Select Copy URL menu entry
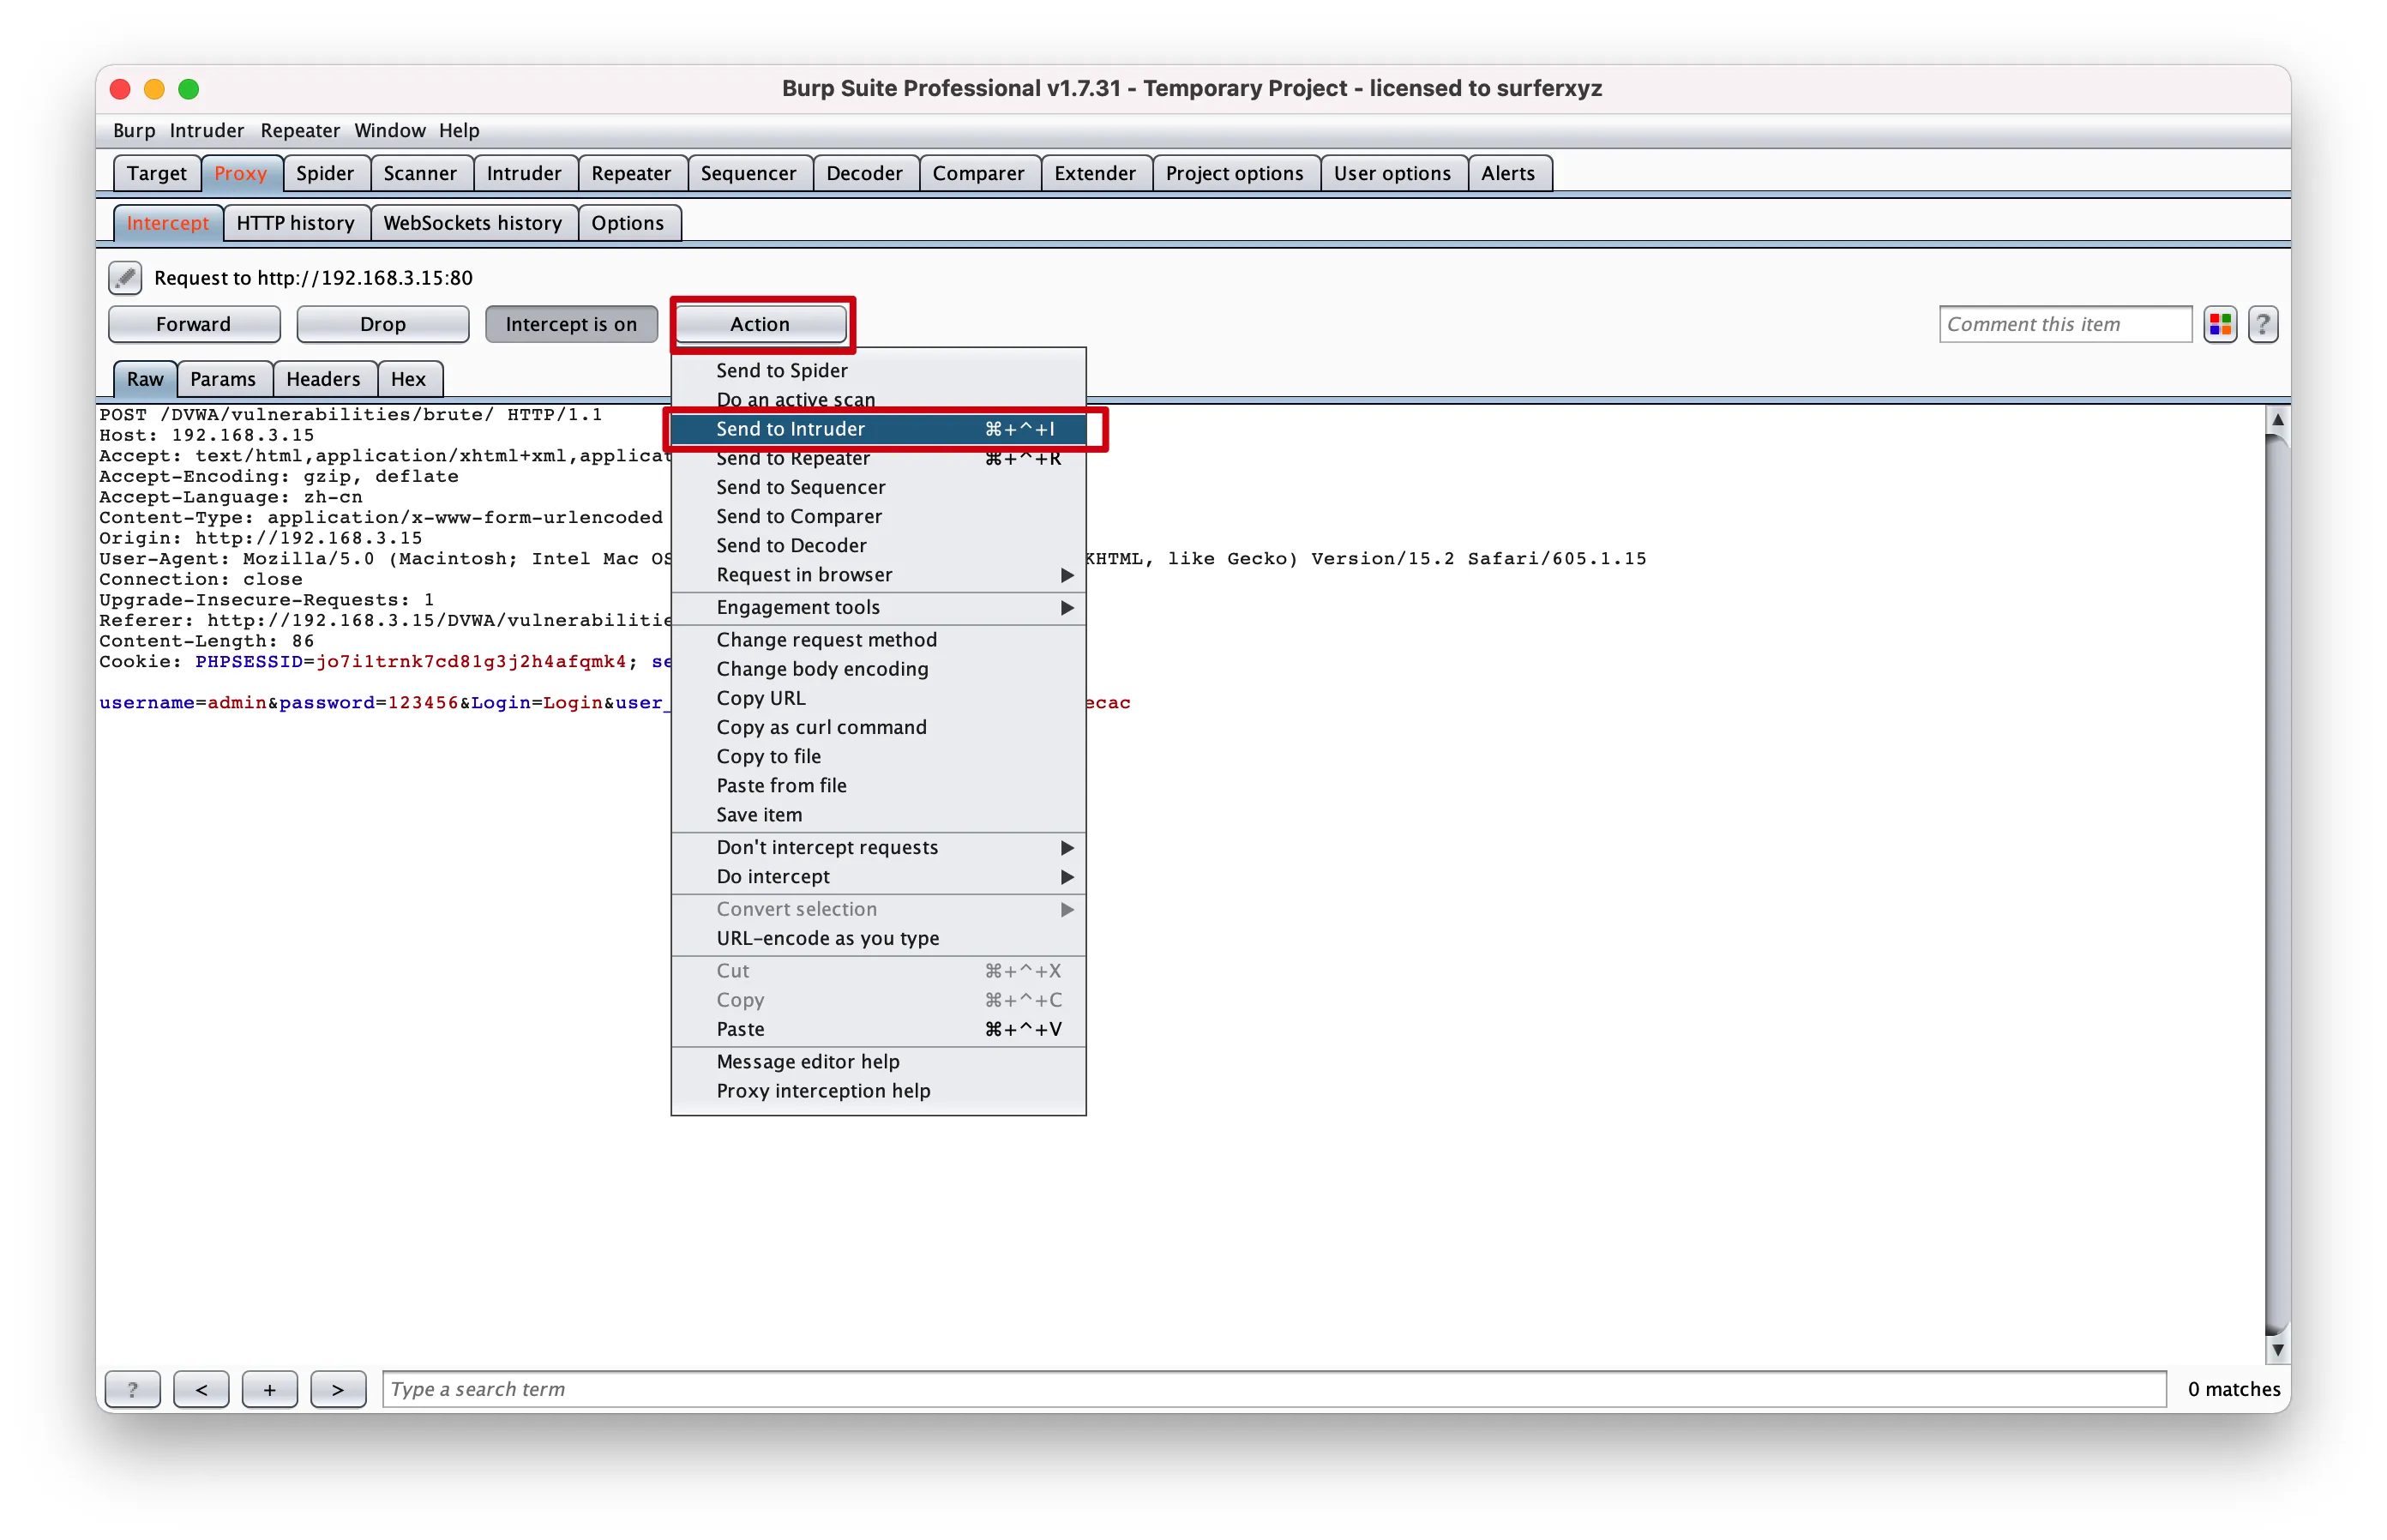 pyautogui.click(x=878, y=698)
